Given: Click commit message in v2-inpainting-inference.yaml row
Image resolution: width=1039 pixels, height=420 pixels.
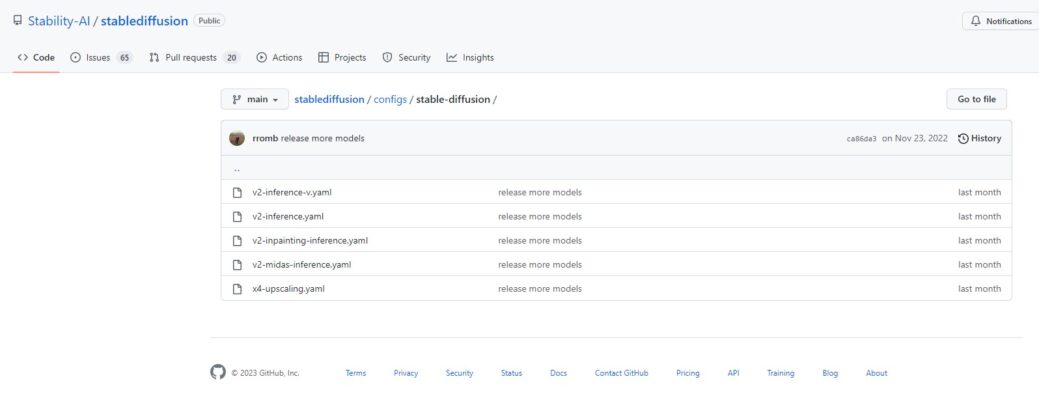Looking at the screenshot, I should click(540, 240).
